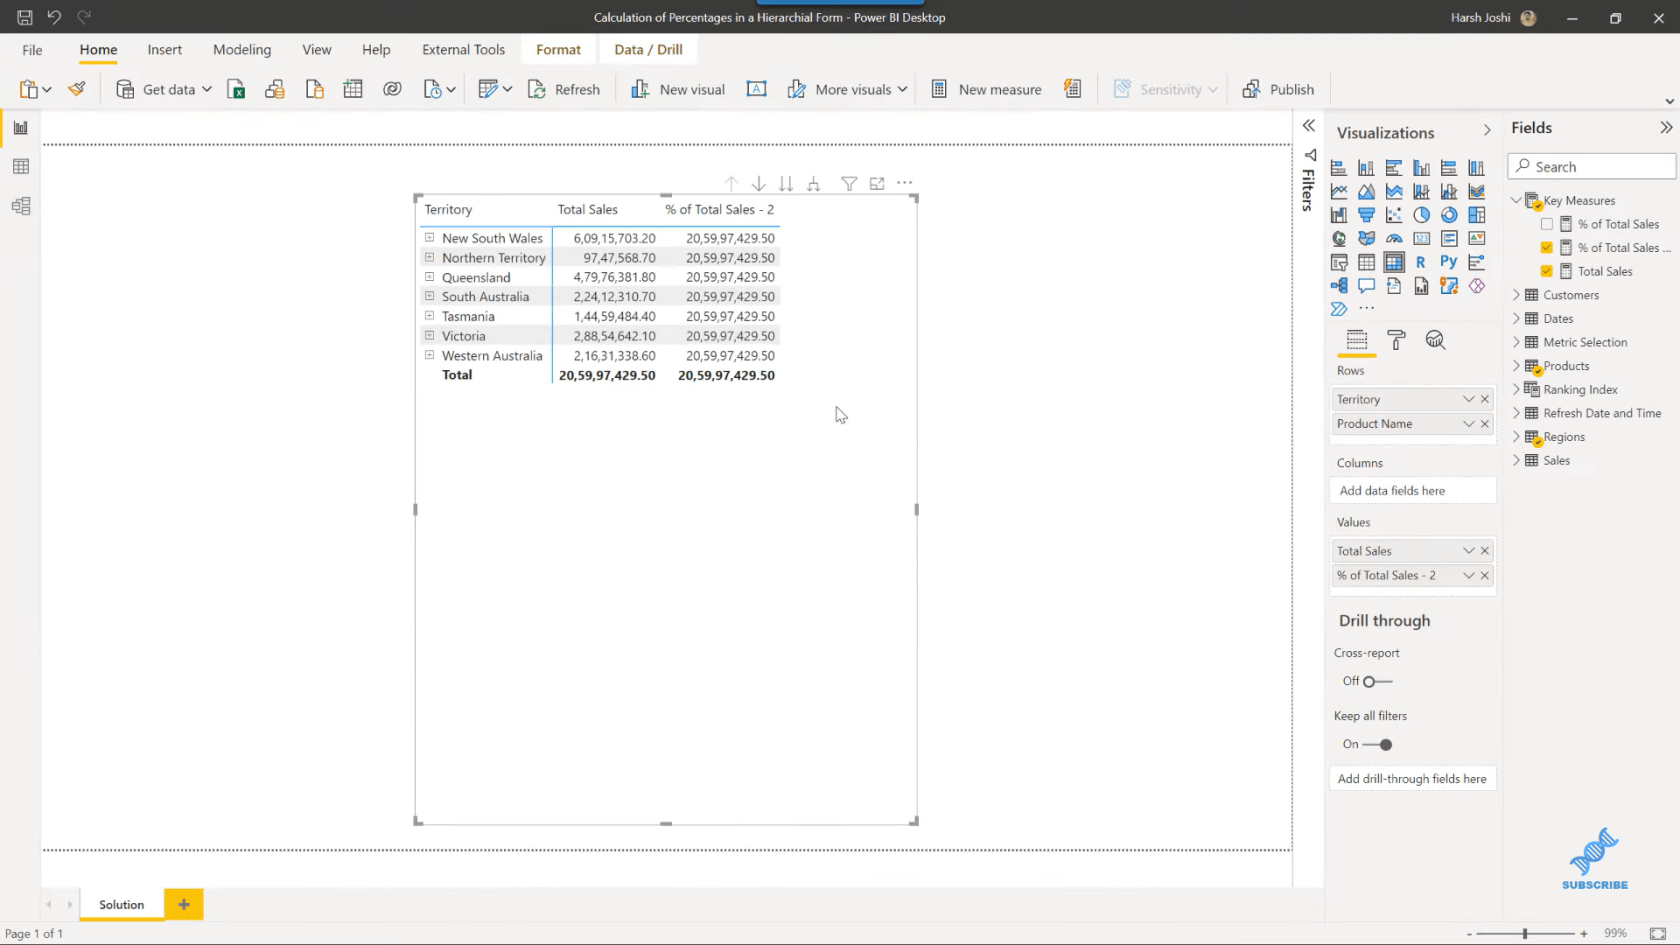This screenshot has height=945, width=1680.
Task: Open the Analytics magnifier pane
Action: click(1436, 340)
